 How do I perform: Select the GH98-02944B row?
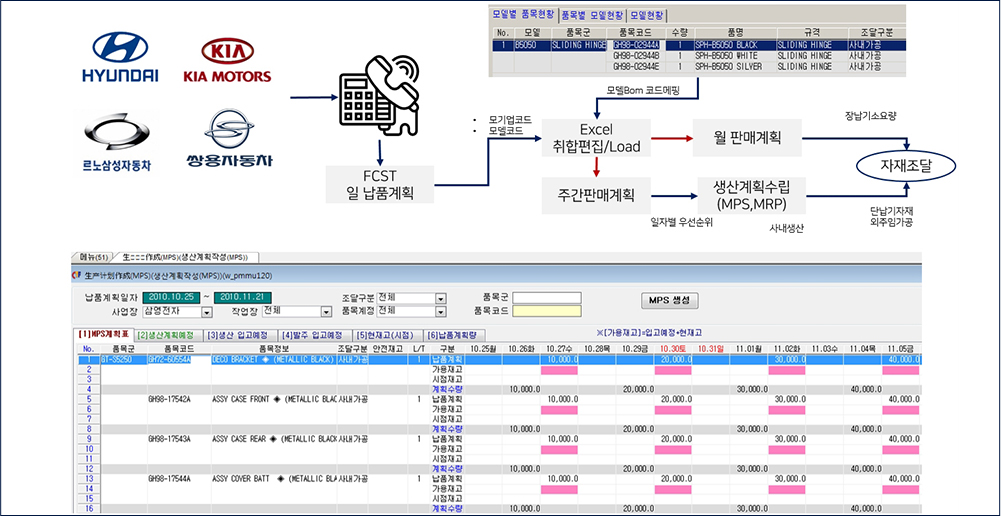tap(698, 56)
